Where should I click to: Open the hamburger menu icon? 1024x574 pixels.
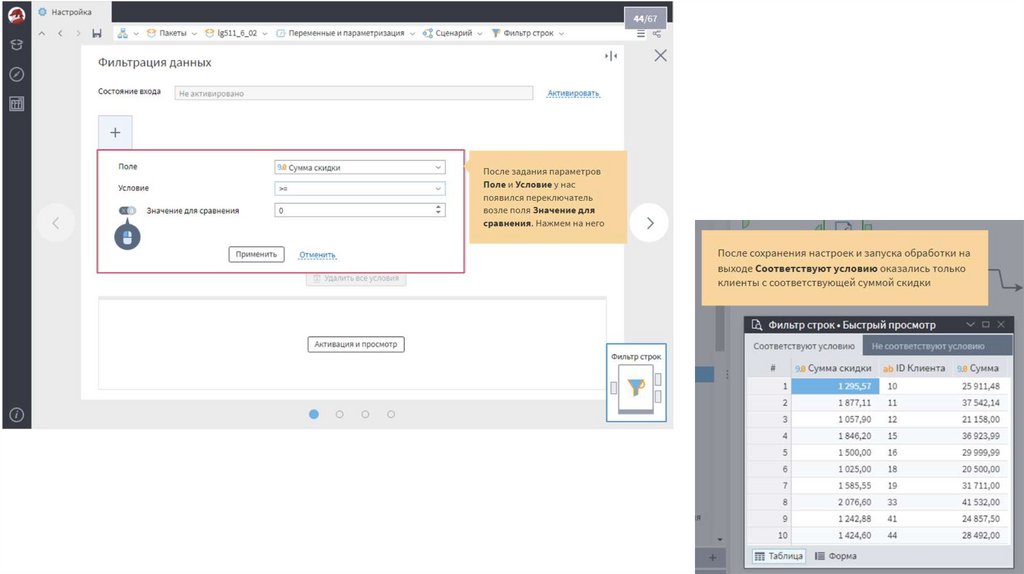click(641, 33)
